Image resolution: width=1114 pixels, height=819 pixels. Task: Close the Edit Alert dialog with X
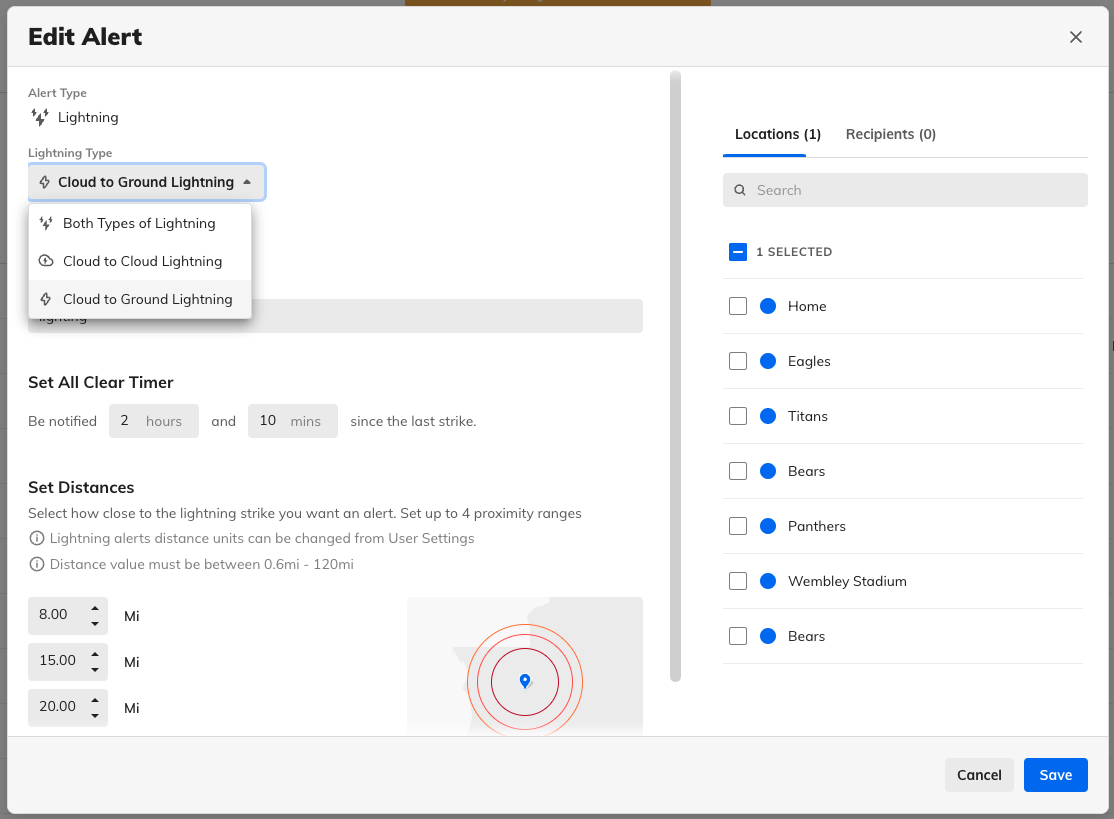[1076, 37]
